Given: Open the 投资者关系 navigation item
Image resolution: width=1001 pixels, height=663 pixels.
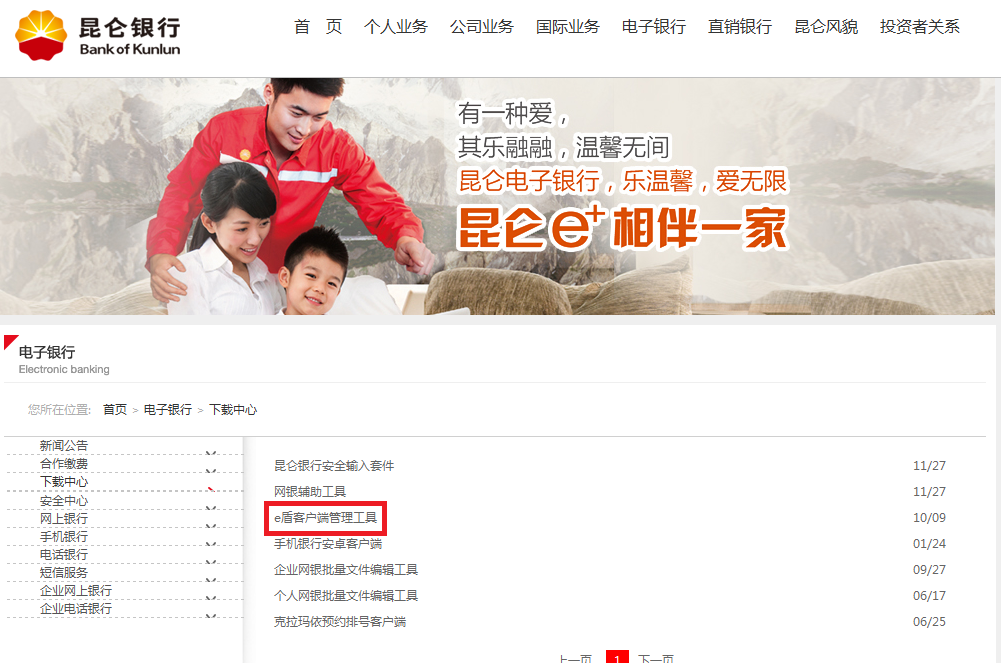Looking at the screenshot, I should 919,27.
